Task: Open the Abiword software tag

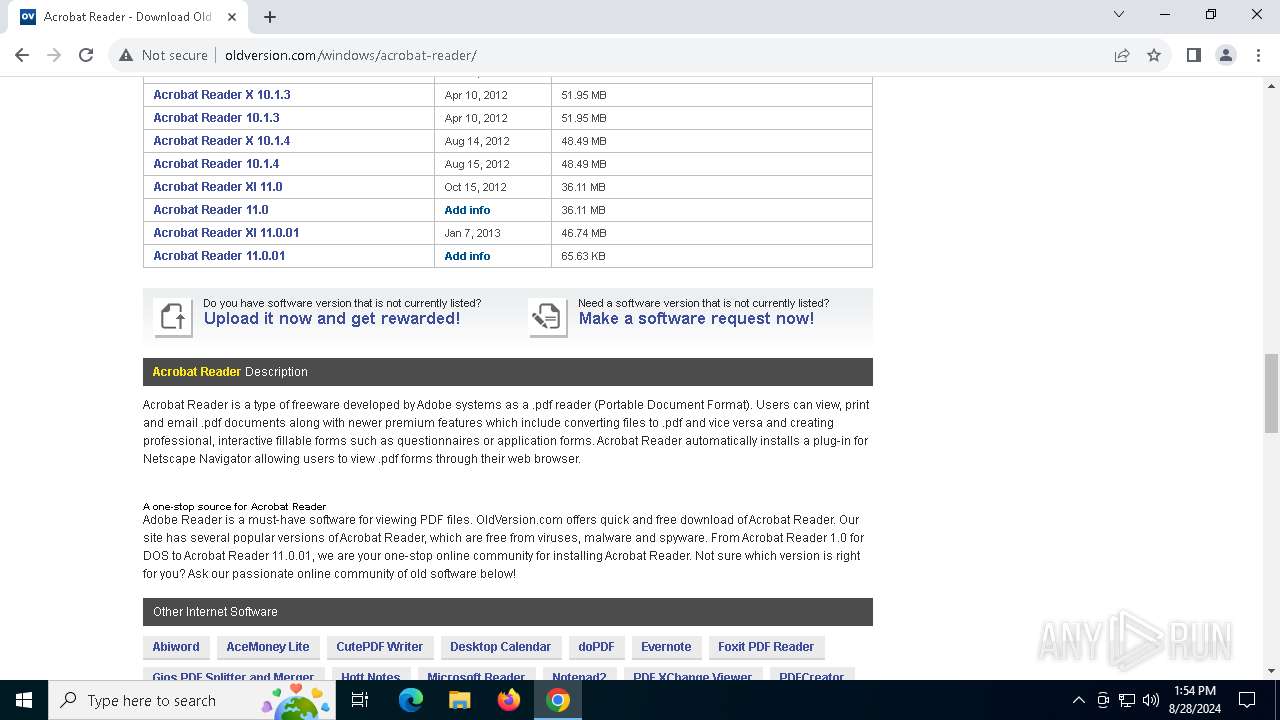Action: (x=176, y=647)
